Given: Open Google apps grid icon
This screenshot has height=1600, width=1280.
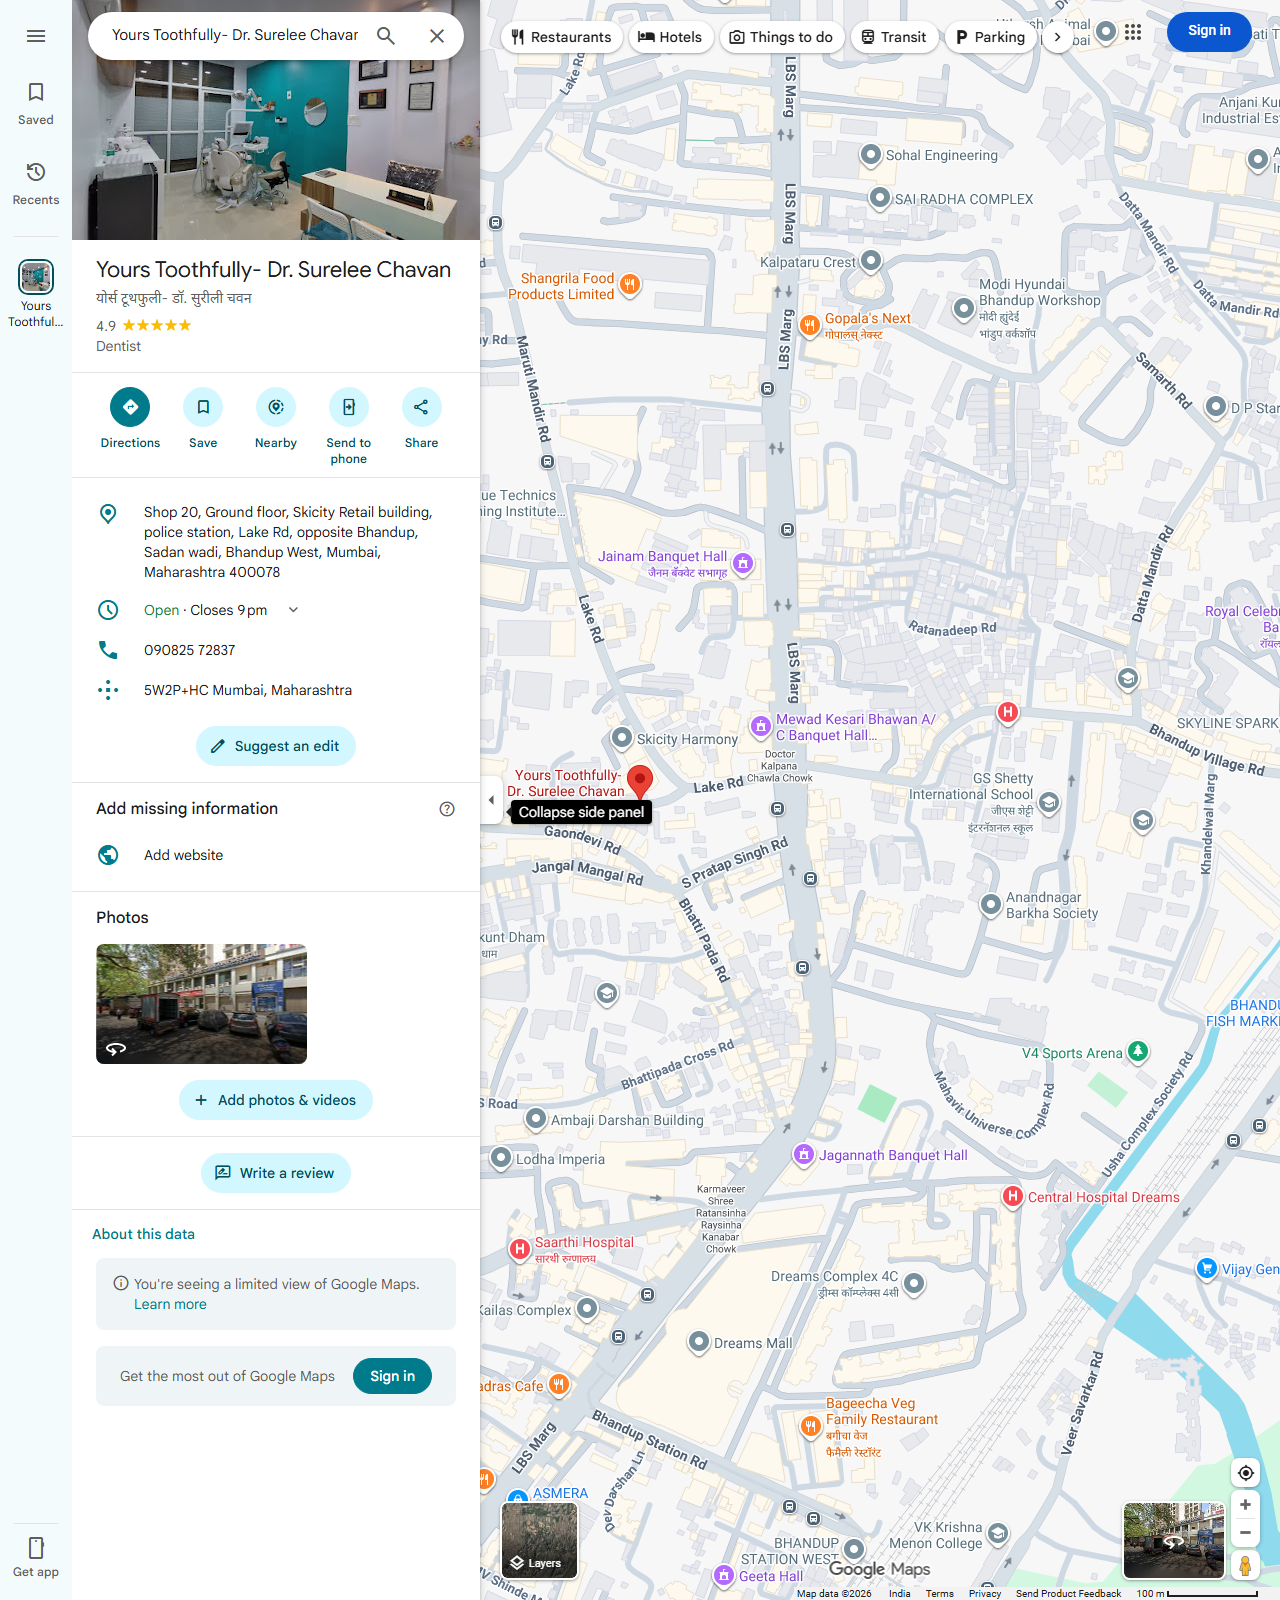Looking at the screenshot, I should [x=1133, y=32].
